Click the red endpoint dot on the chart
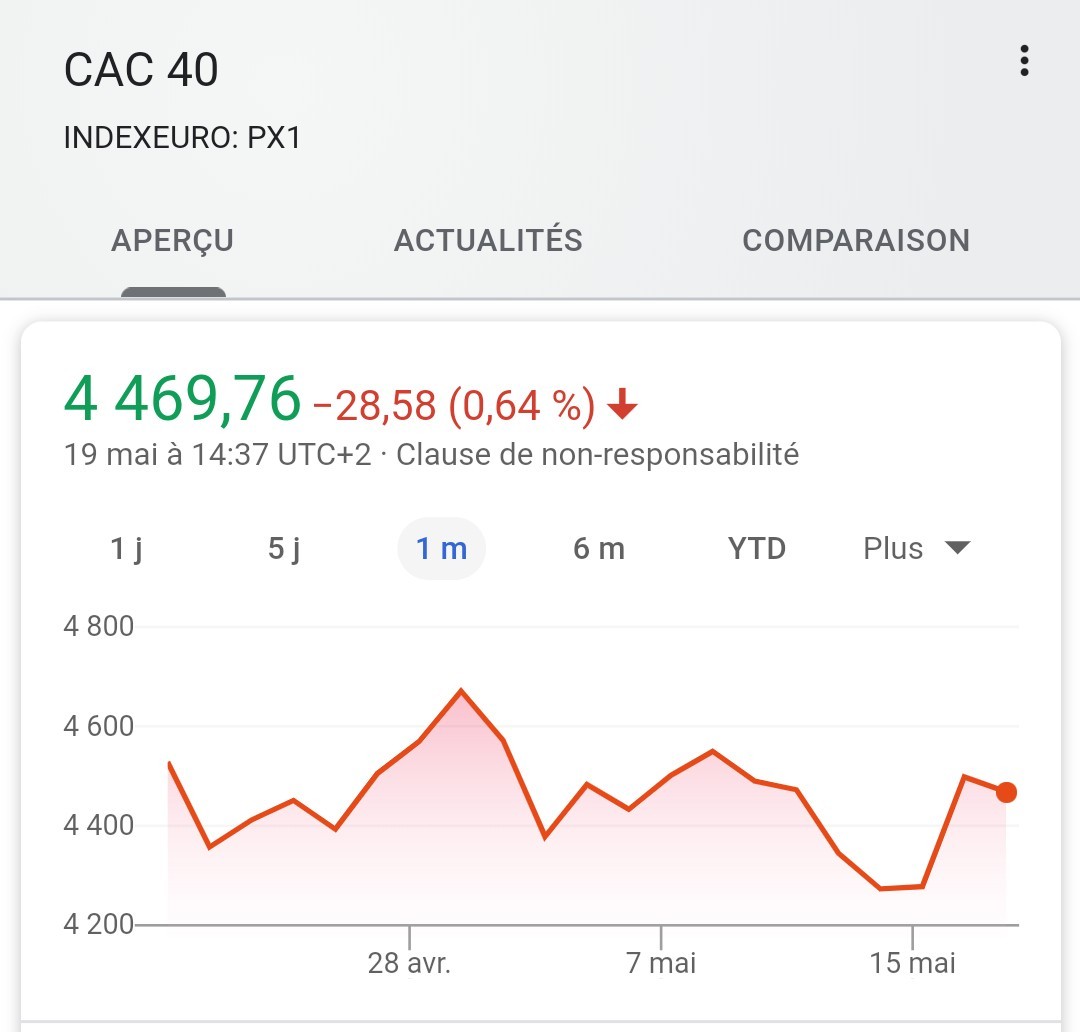 pyautogui.click(x=1006, y=793)
